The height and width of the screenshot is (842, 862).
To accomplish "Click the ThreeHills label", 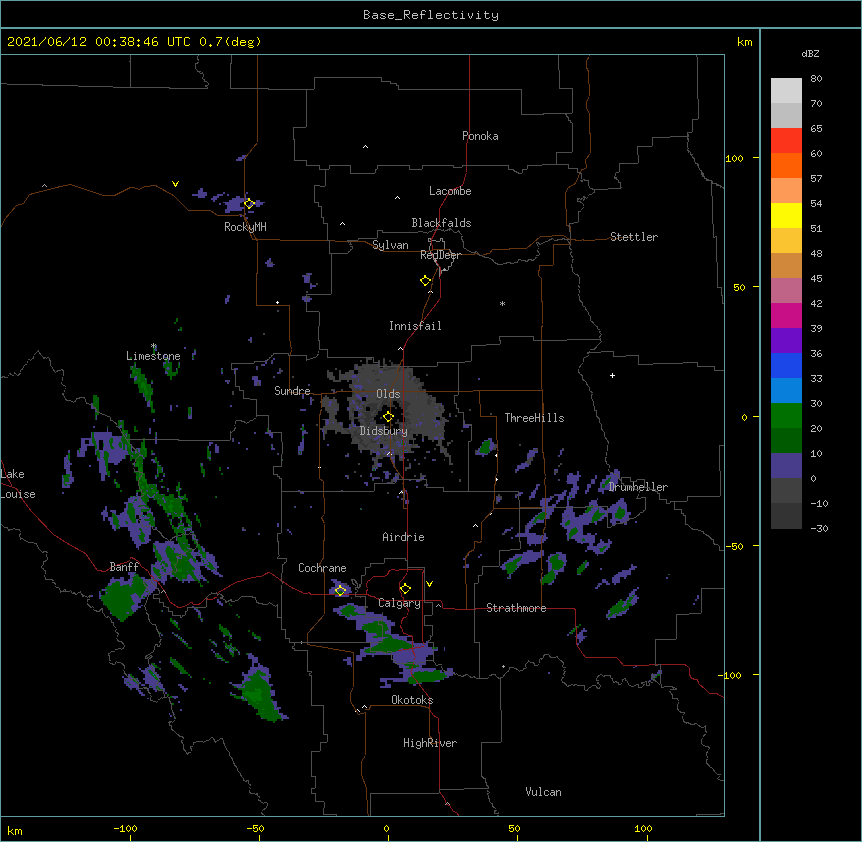I will point(534,418).
